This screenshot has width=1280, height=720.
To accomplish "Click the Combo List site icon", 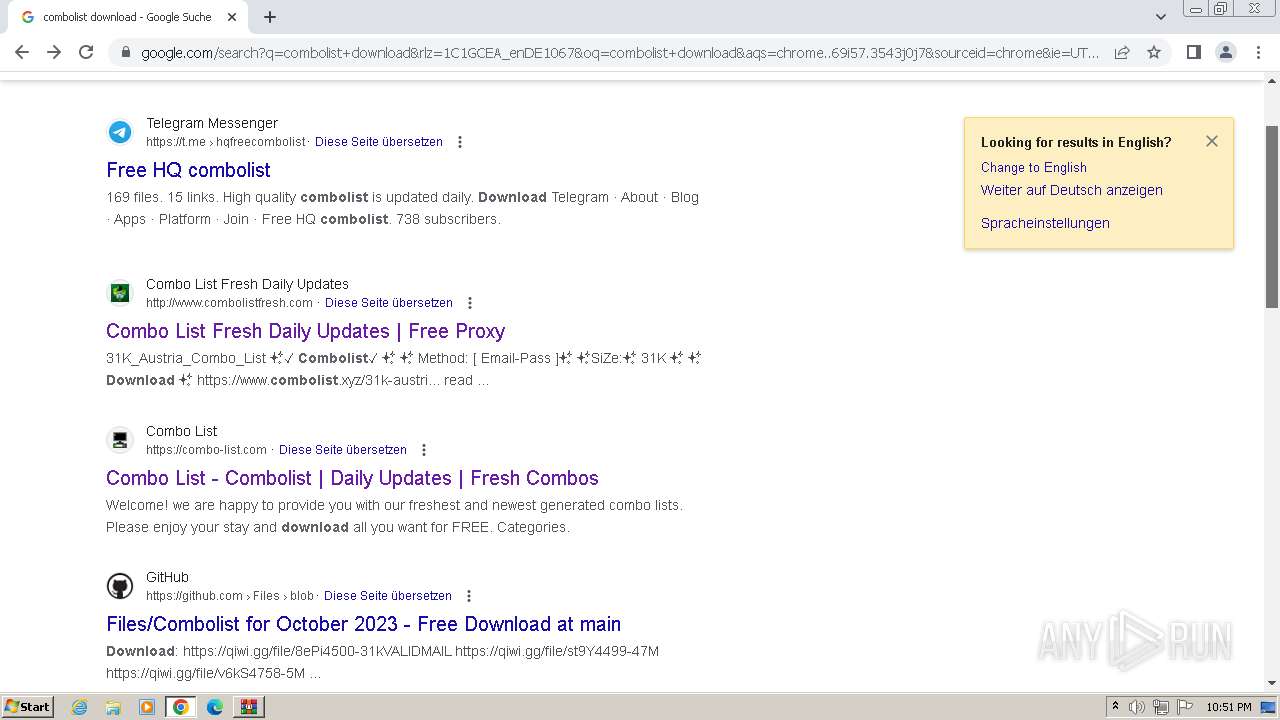I will (x=120, y=440).
